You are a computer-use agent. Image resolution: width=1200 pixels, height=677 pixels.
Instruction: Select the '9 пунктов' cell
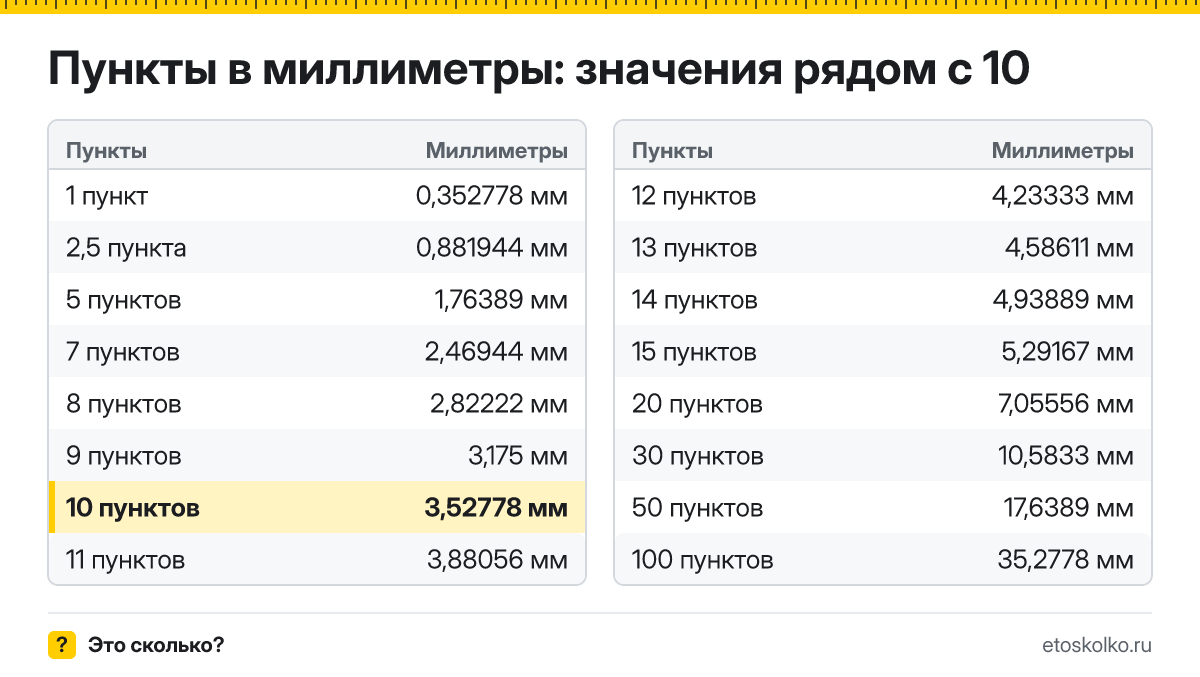[x=124, y=456]
